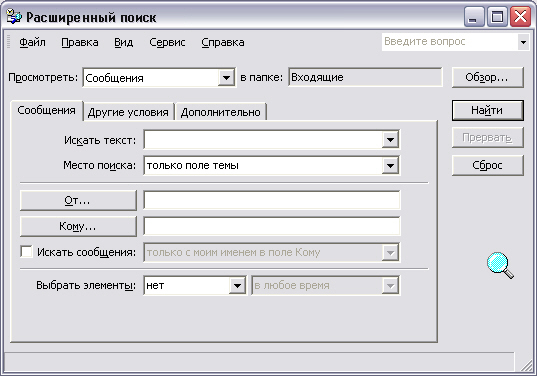
Task: Click the Advanced Find window title icon
Action: 14,16
